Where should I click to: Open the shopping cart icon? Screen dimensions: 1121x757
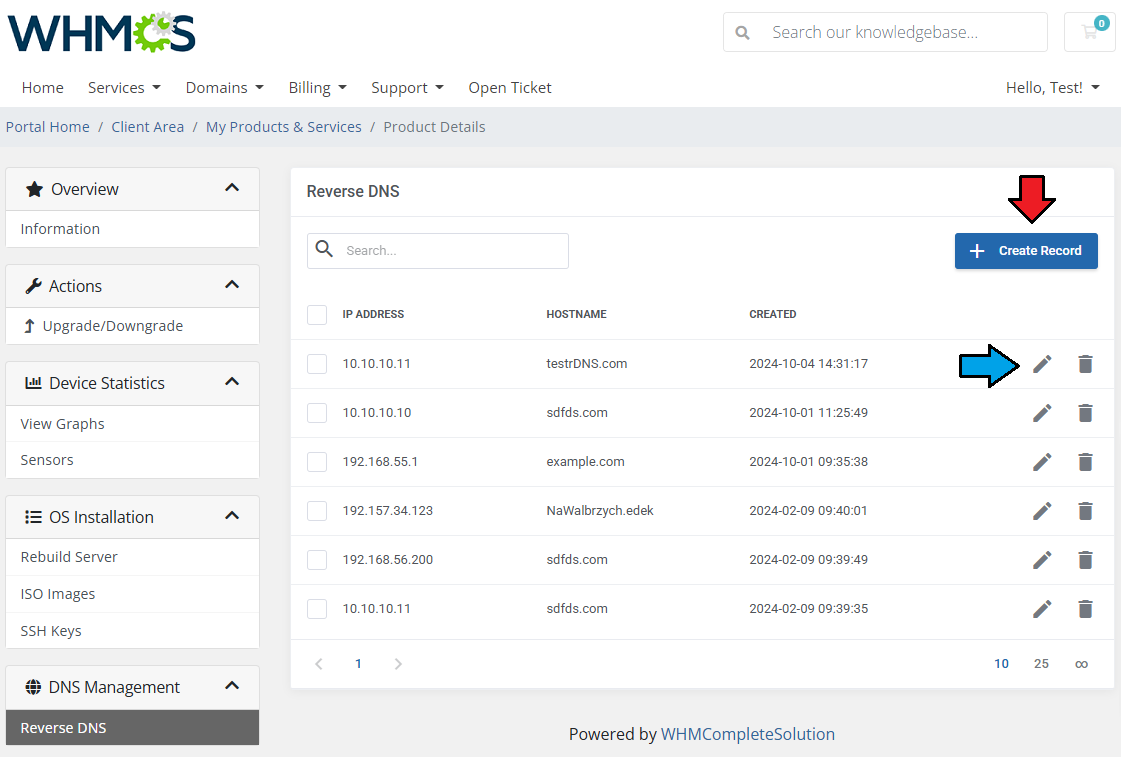tap(1090, 32)
